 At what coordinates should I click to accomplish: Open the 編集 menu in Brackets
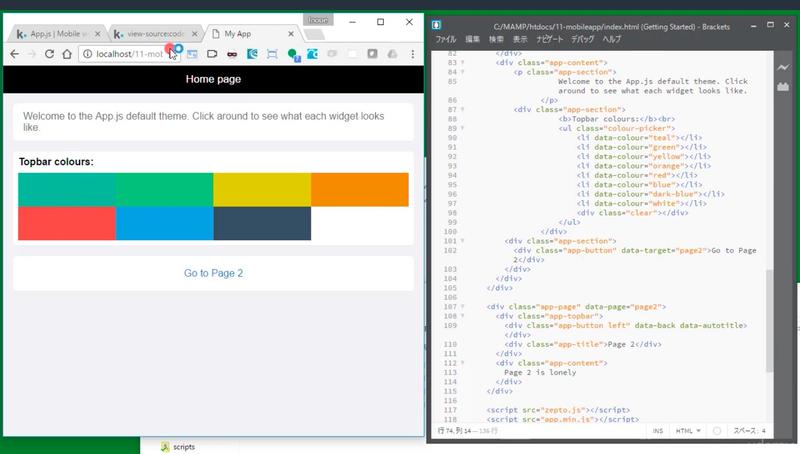pyautogui.click(x=472, y=39)
